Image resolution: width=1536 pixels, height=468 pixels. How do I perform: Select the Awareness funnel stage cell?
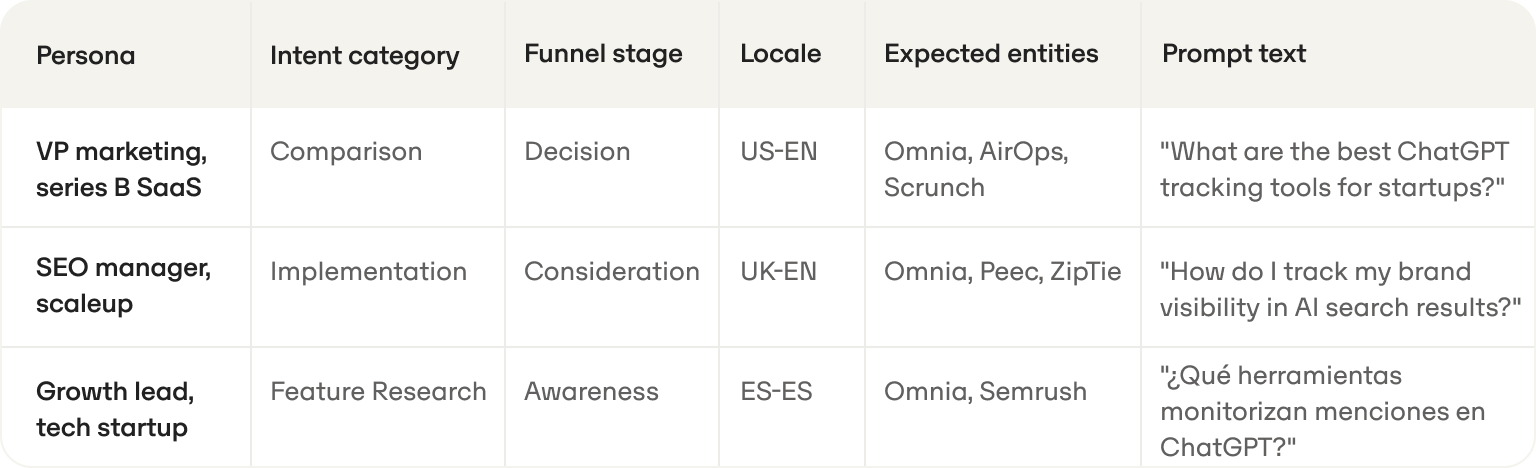click(x=591, y=392)
